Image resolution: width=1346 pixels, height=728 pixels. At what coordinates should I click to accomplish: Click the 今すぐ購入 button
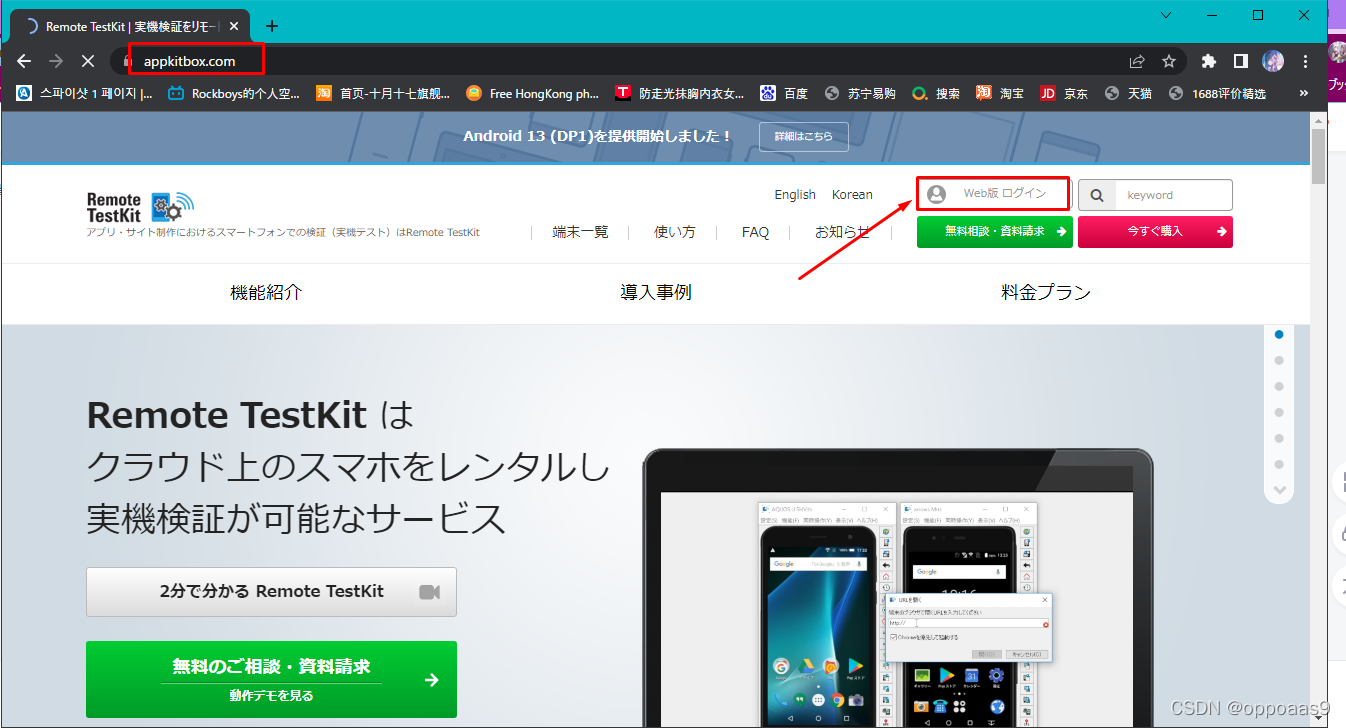tap(1155, 231)
